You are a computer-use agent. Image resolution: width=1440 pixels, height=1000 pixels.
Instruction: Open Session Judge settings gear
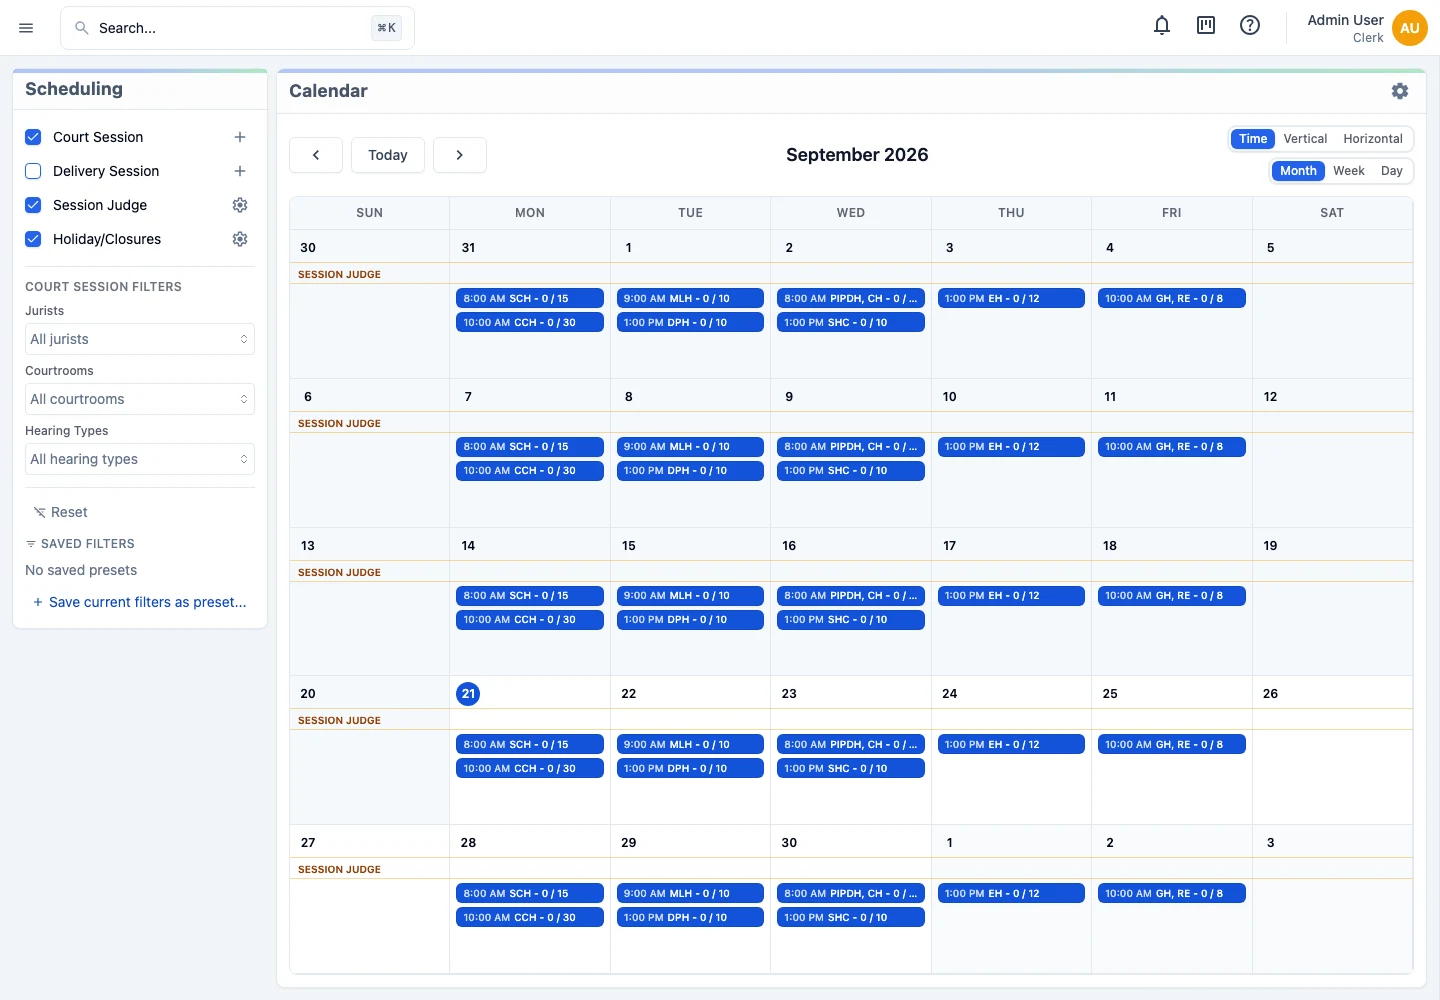point(240,205)
